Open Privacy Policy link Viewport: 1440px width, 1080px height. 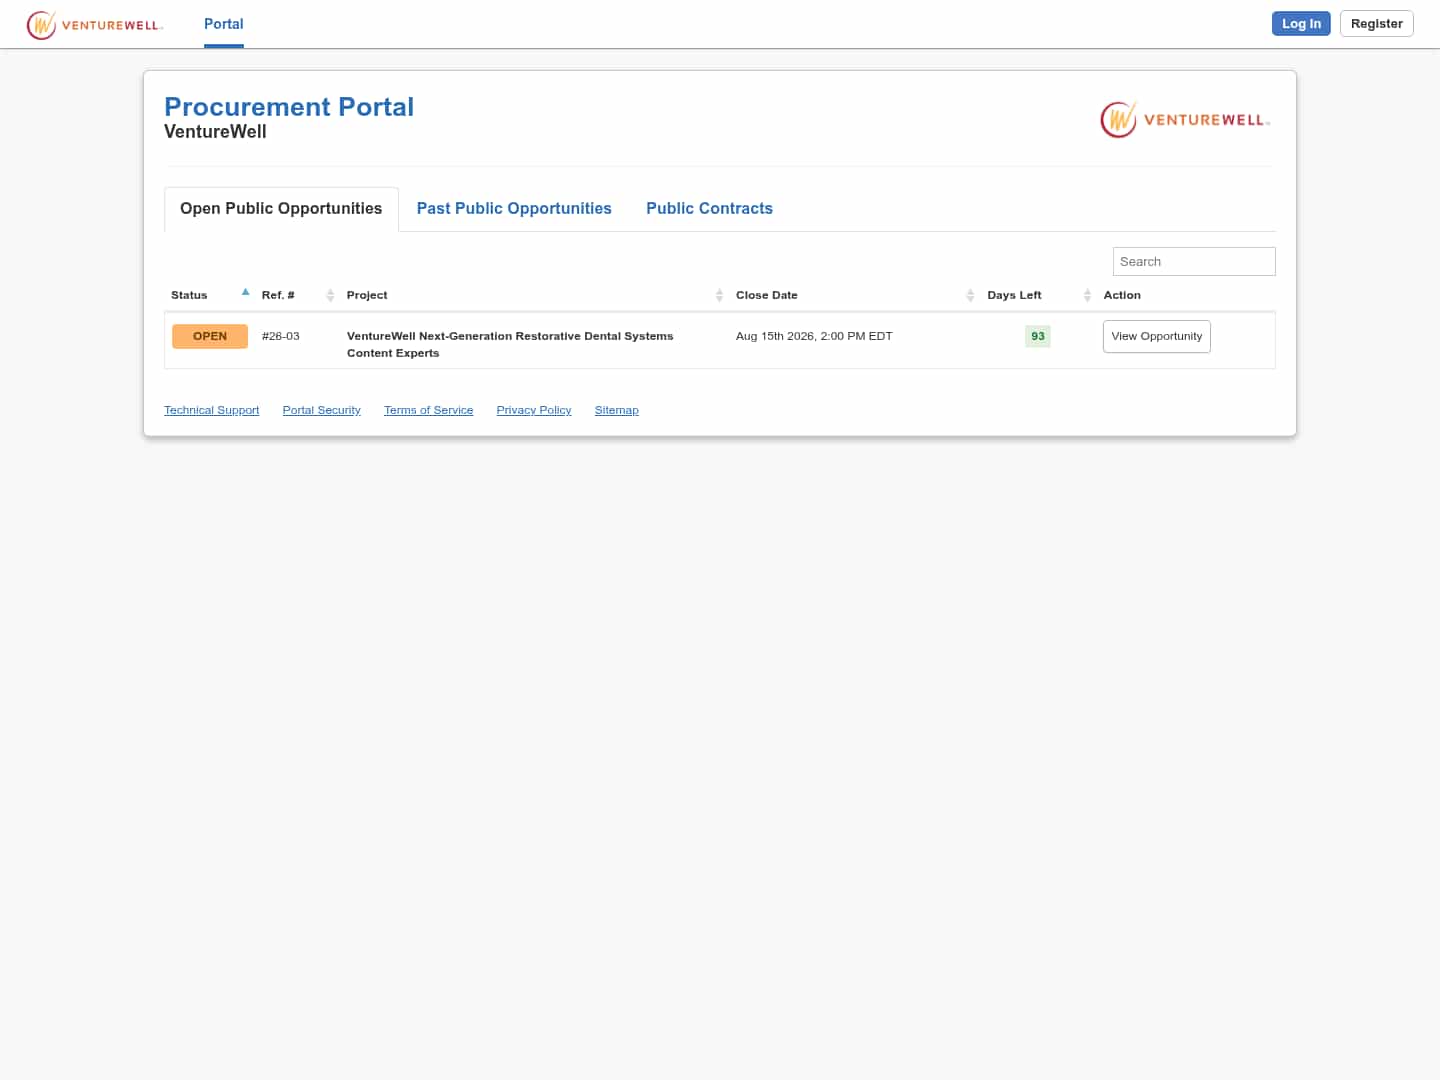[x=534, y=410]
